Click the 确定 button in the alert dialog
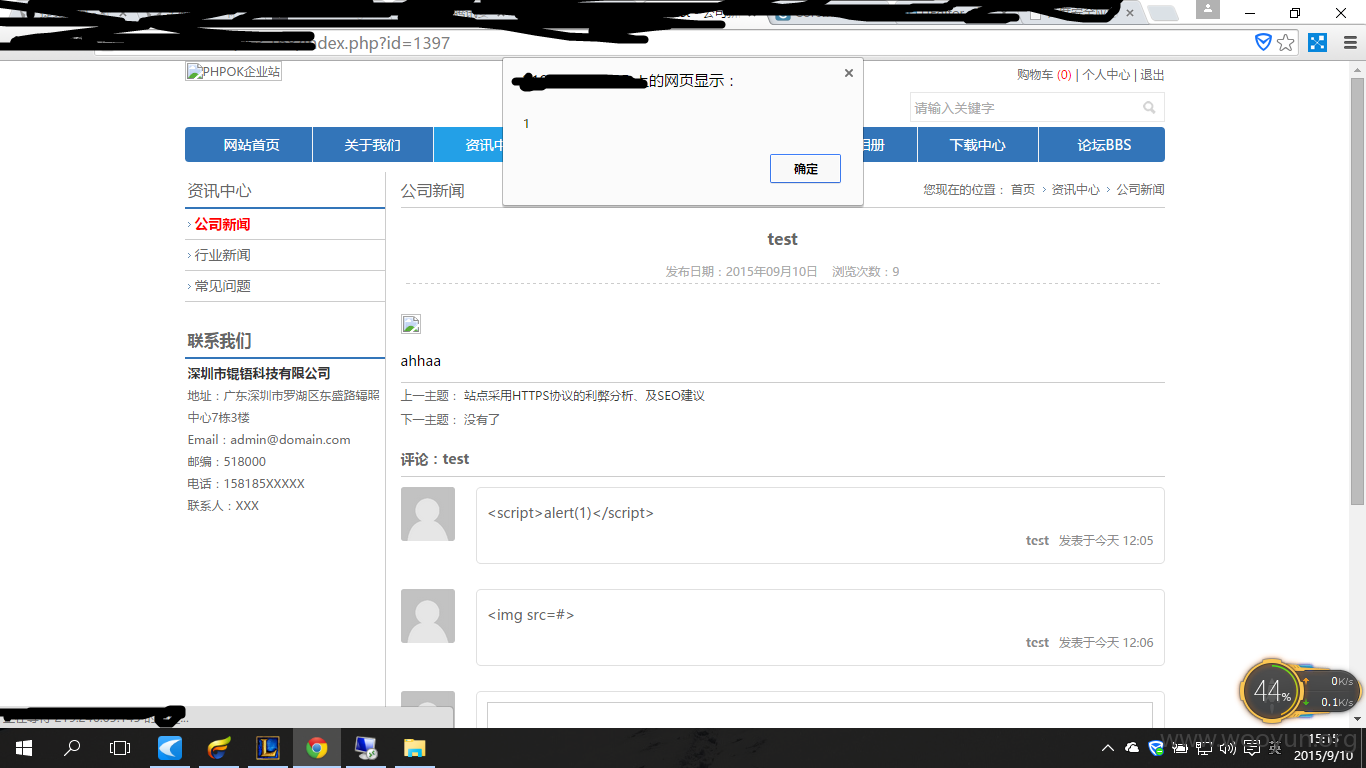The image size is (1366, 768). coord(805,169)
